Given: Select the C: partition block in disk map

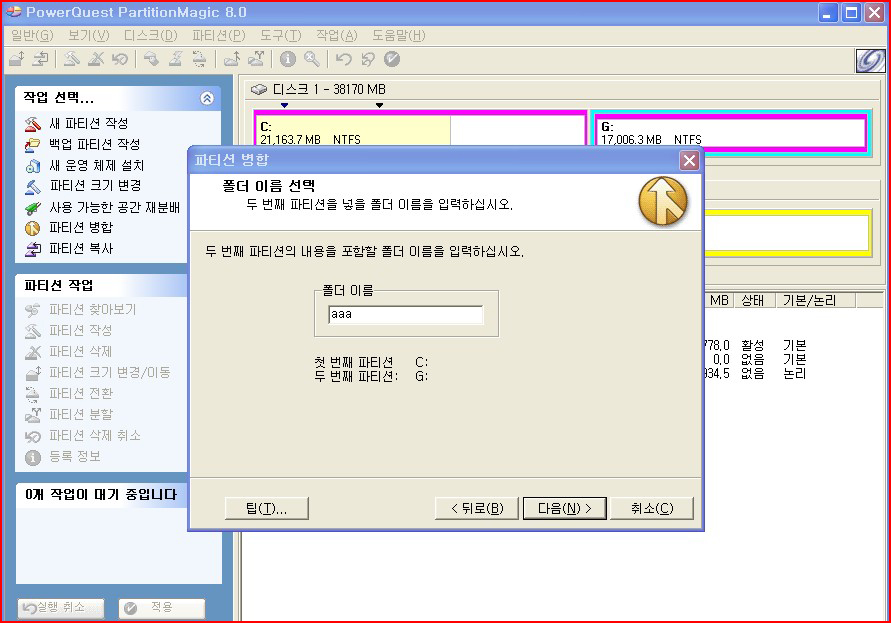Looking at the screenshot, I should click(x=420, y=130).
